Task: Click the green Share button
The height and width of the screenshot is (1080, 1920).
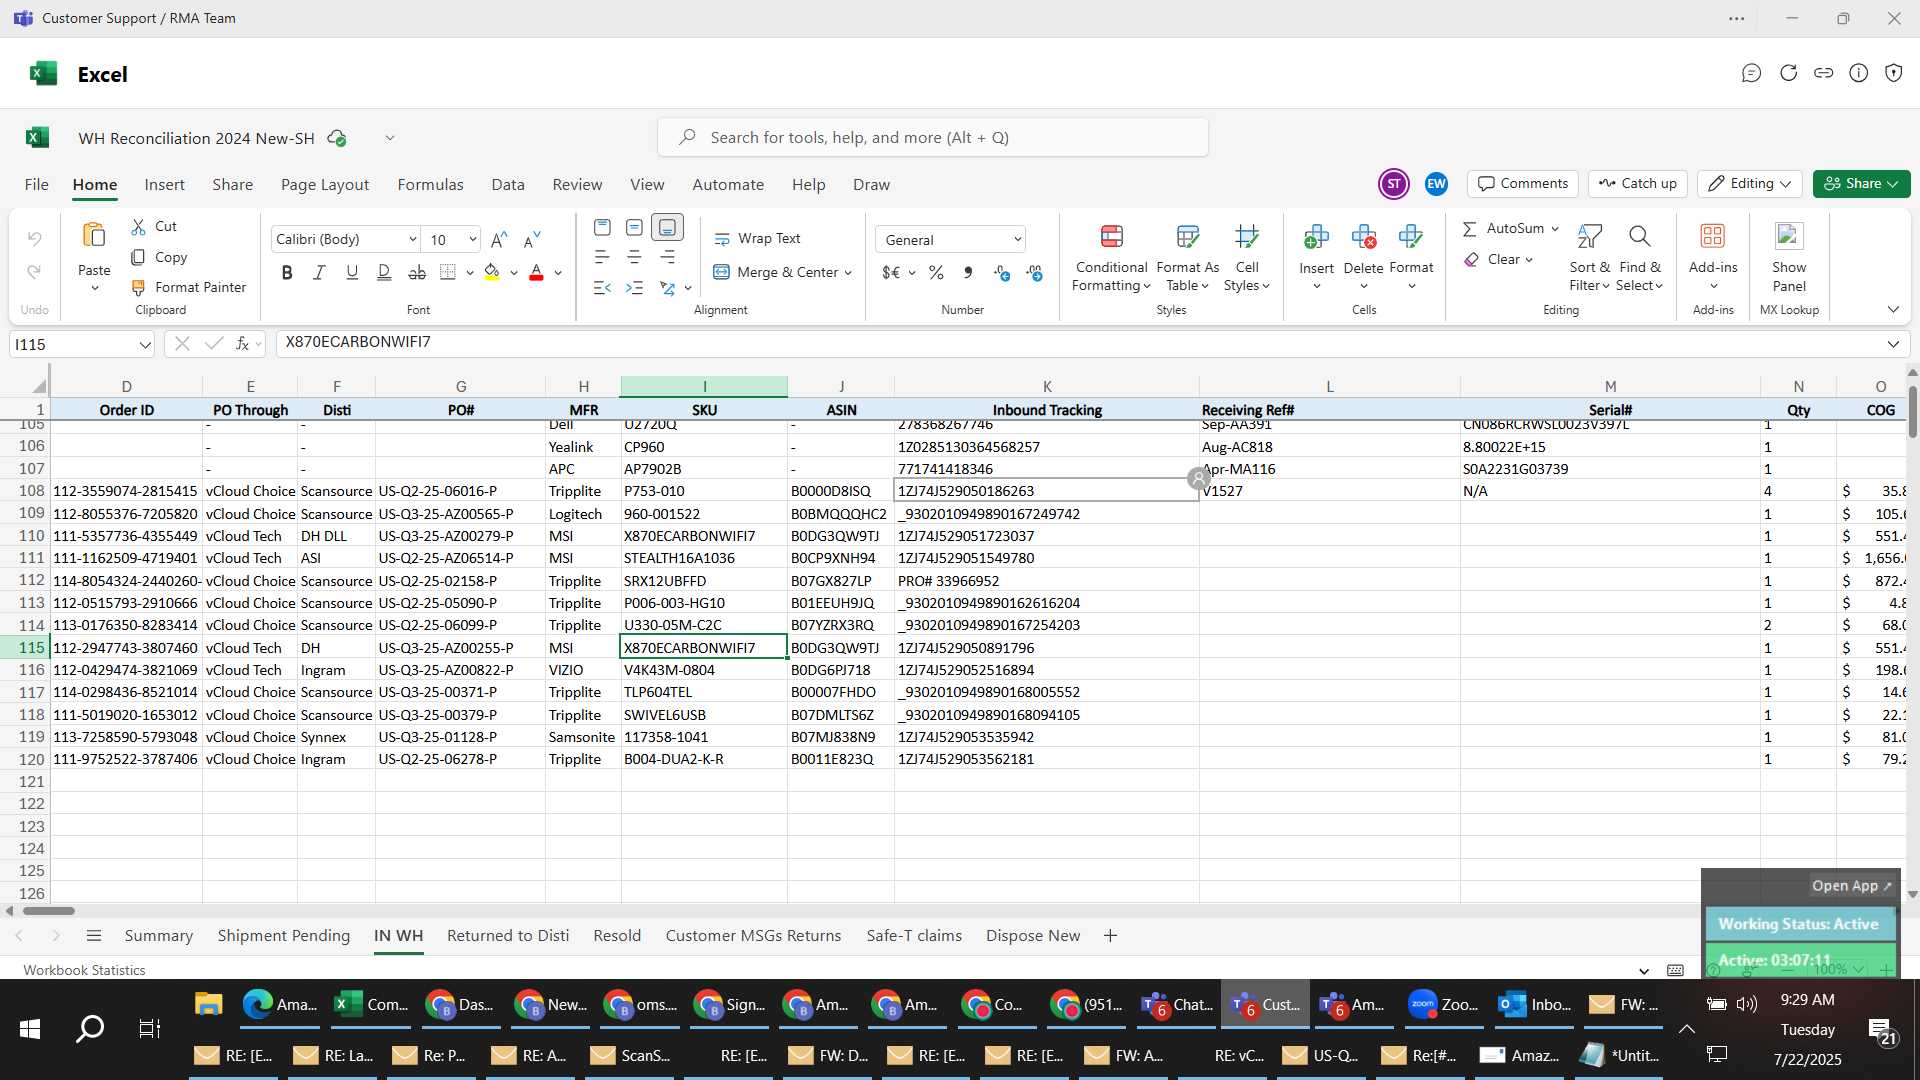Action: tap(1861, 184)
